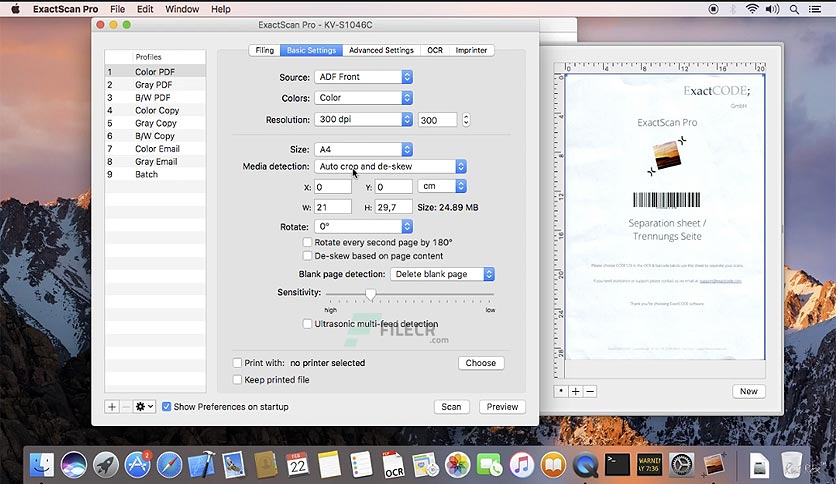Screen dimensions: 836x484
Task: Launch Siri from the Dock
Action: coord(74,464)
